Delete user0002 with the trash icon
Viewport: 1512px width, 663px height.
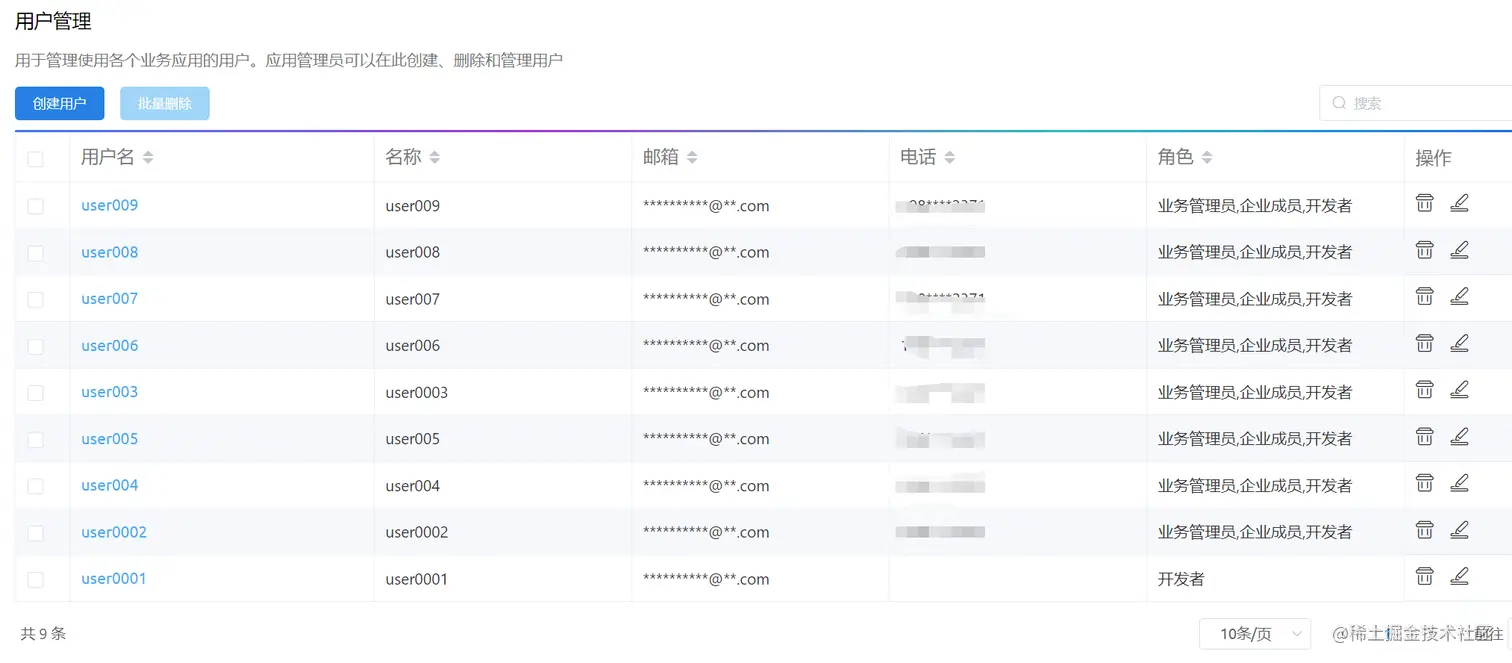(1424, 529)
